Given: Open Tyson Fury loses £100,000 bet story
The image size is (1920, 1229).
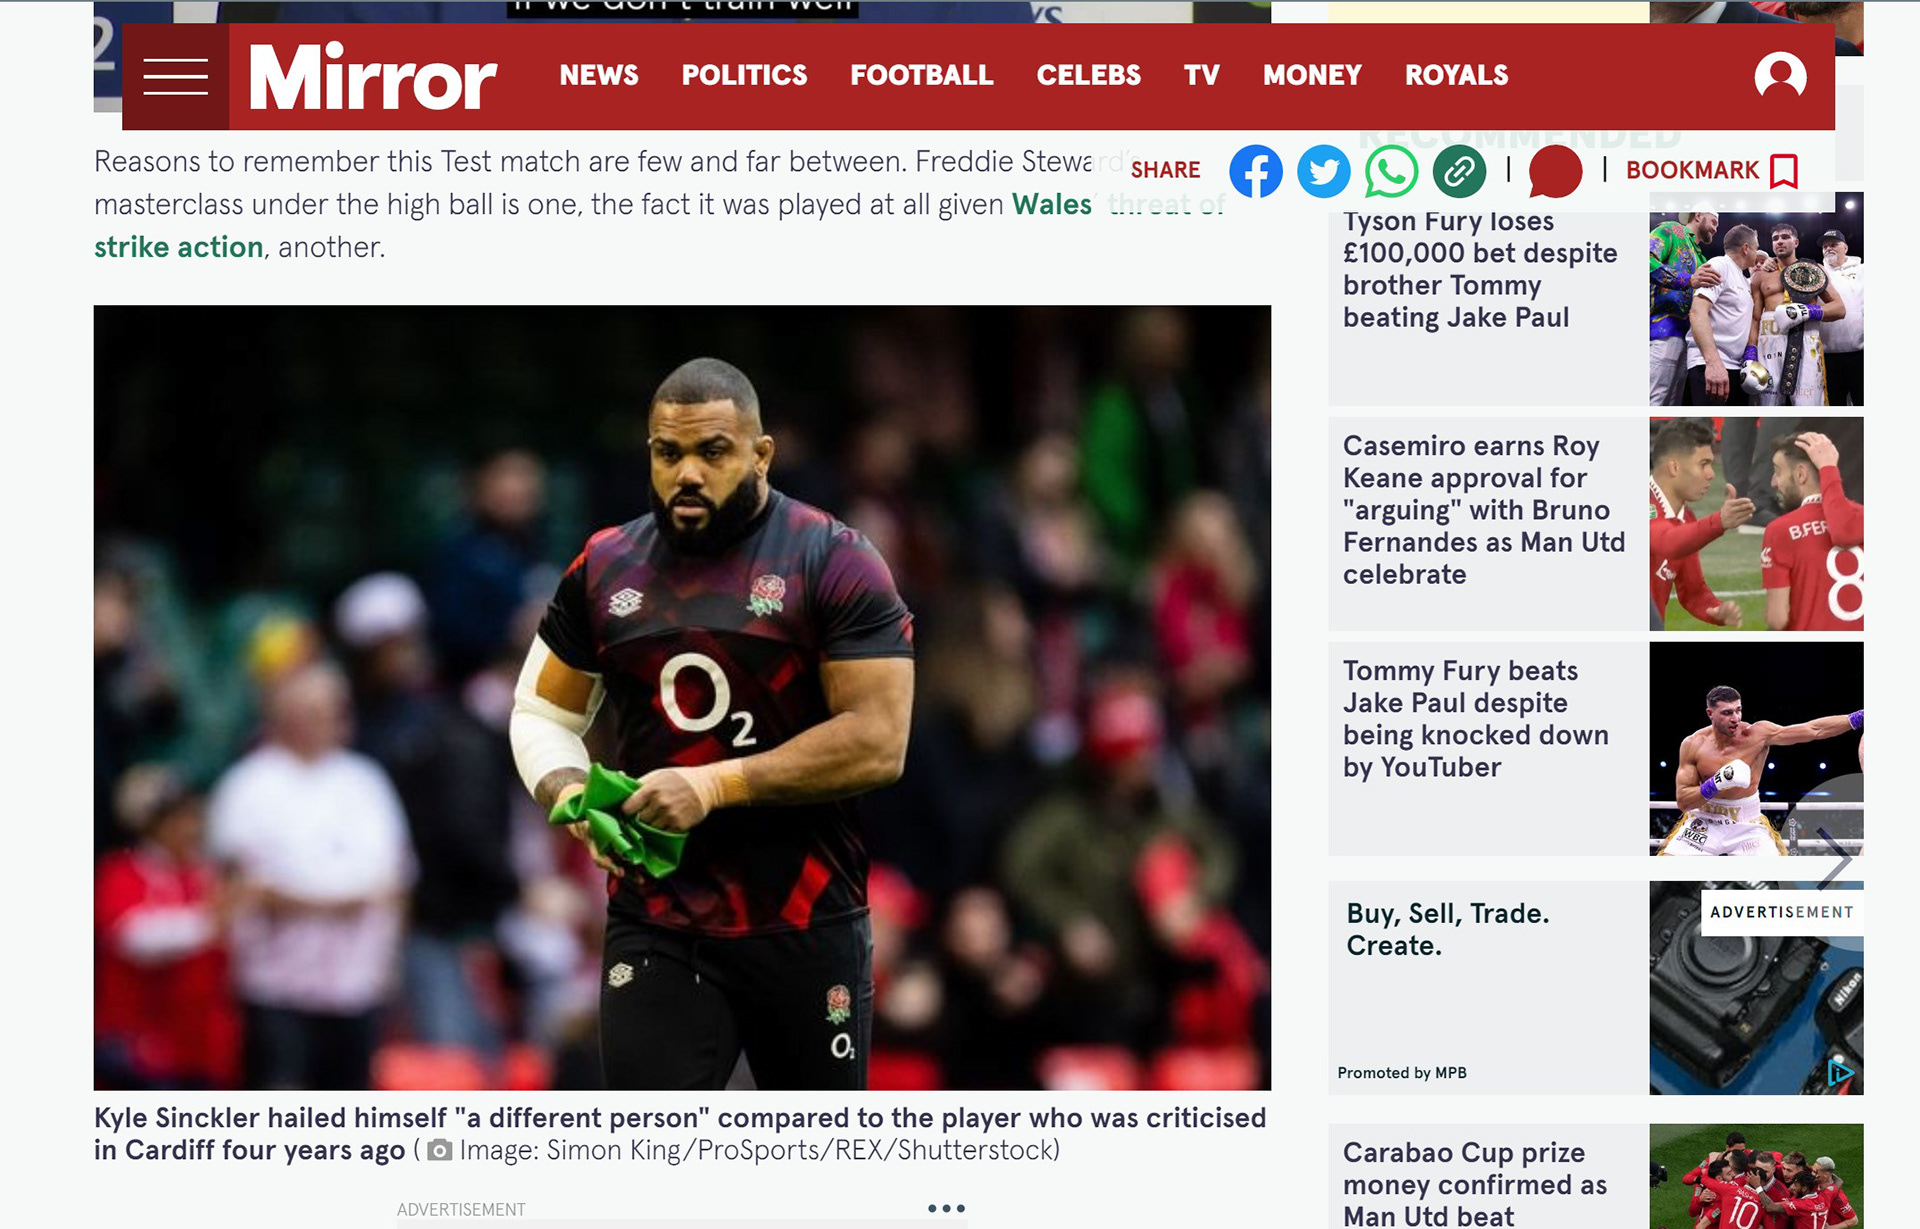Looking at the screenshot, I should pyautogui.click(x=1480, y=269).
